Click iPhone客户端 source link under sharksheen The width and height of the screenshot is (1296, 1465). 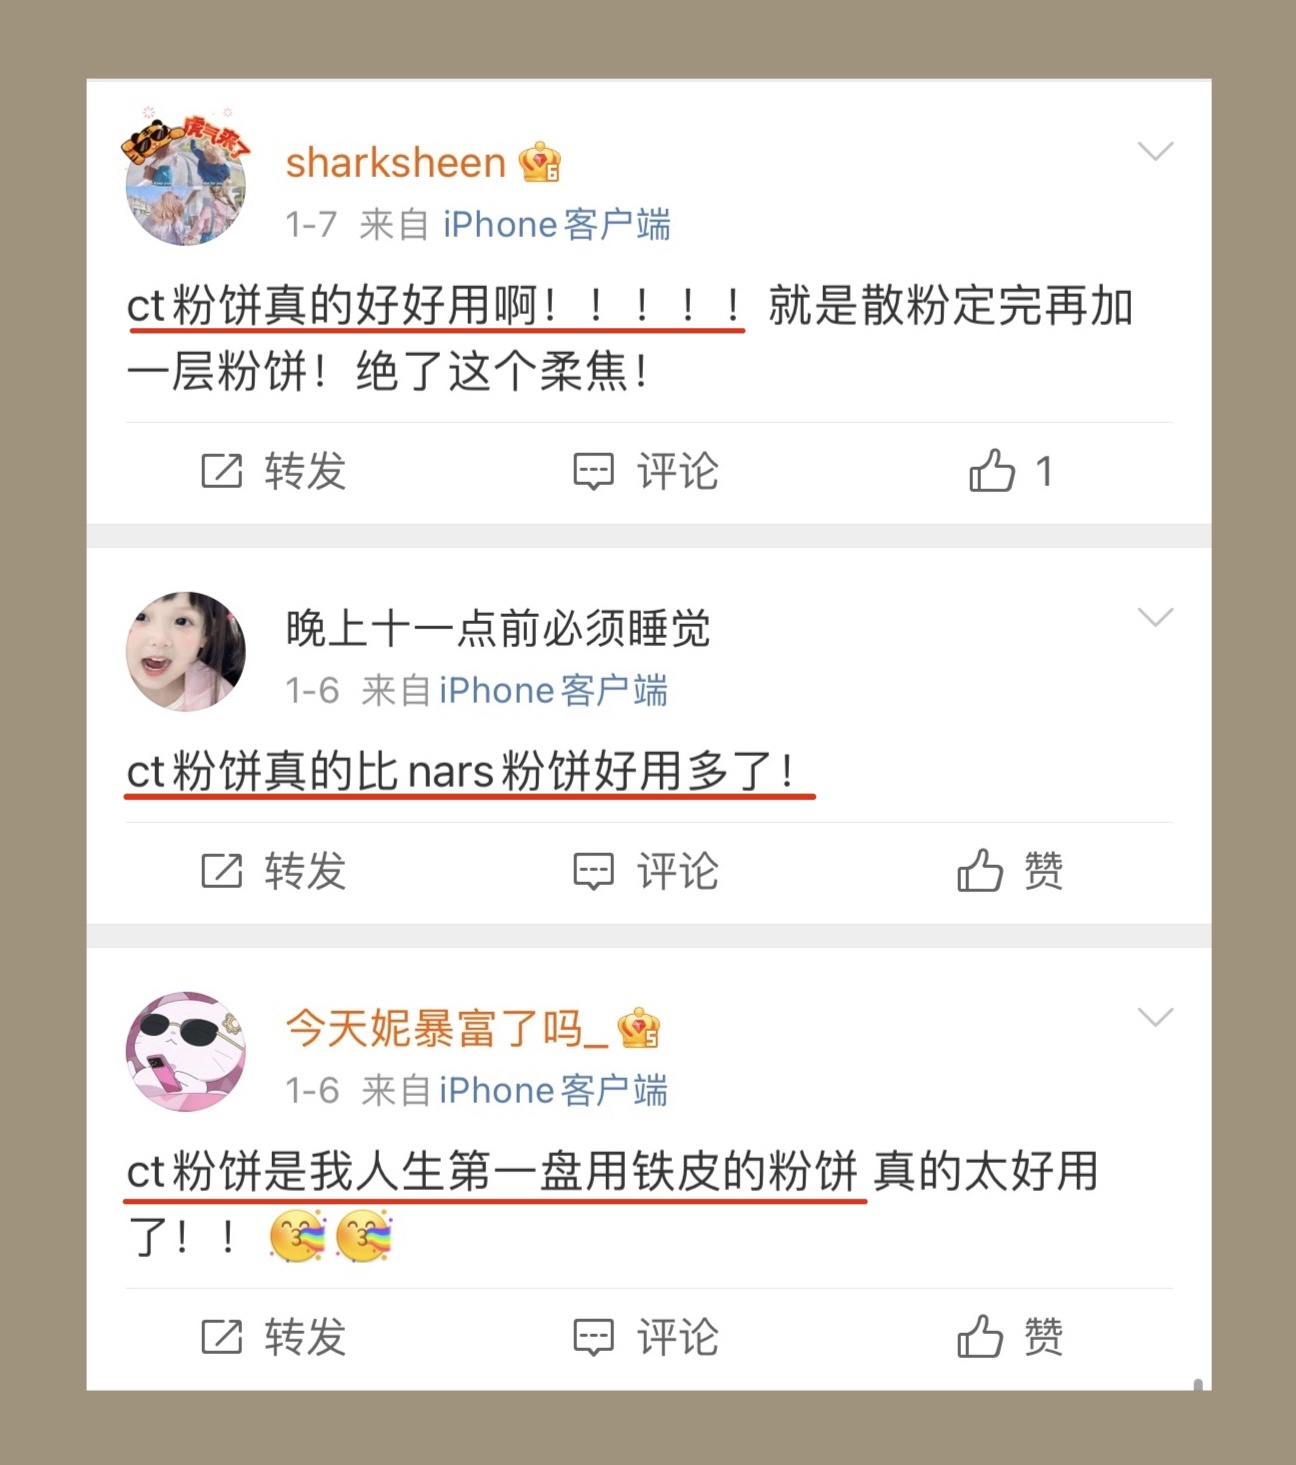pos(557,224)
